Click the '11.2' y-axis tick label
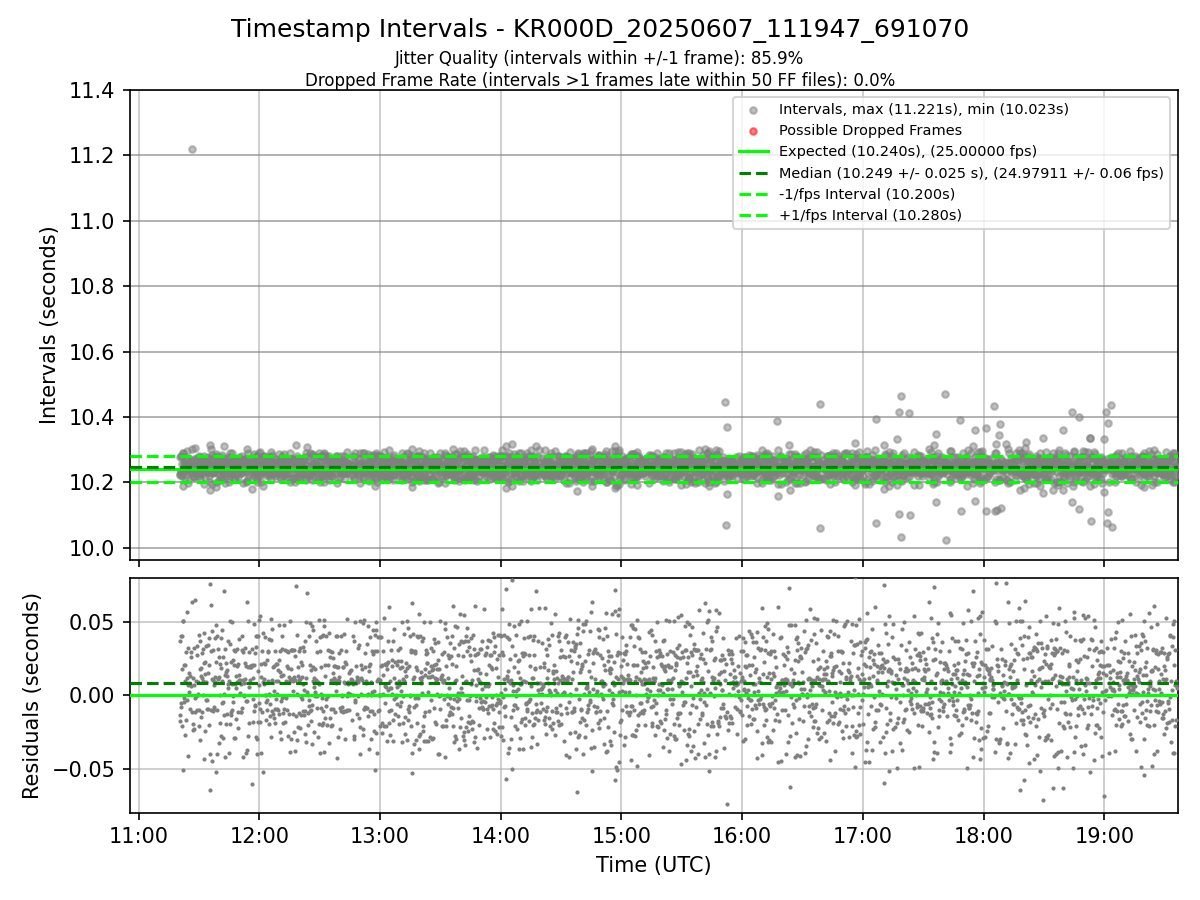 pyautogui.click(x=91, y=156)
